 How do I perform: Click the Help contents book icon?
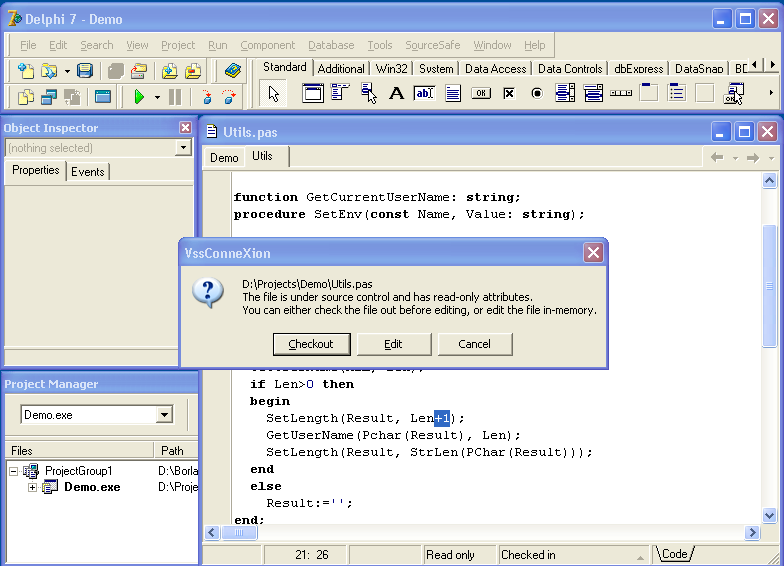(233, 71)
